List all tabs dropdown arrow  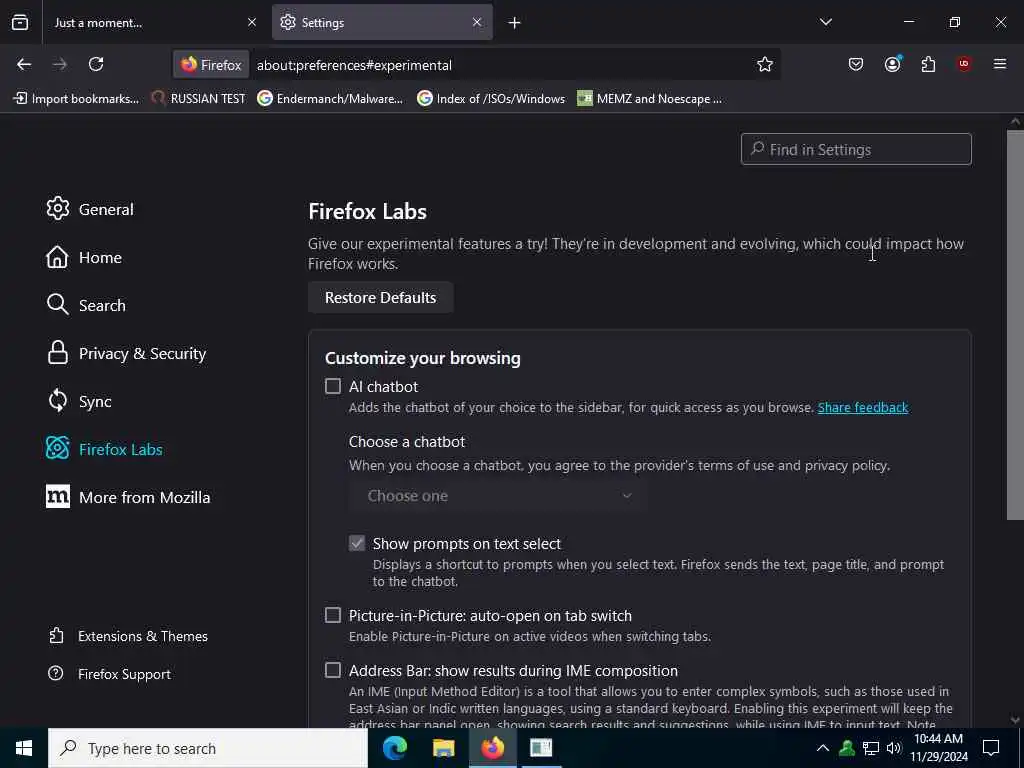click(825, 22)
